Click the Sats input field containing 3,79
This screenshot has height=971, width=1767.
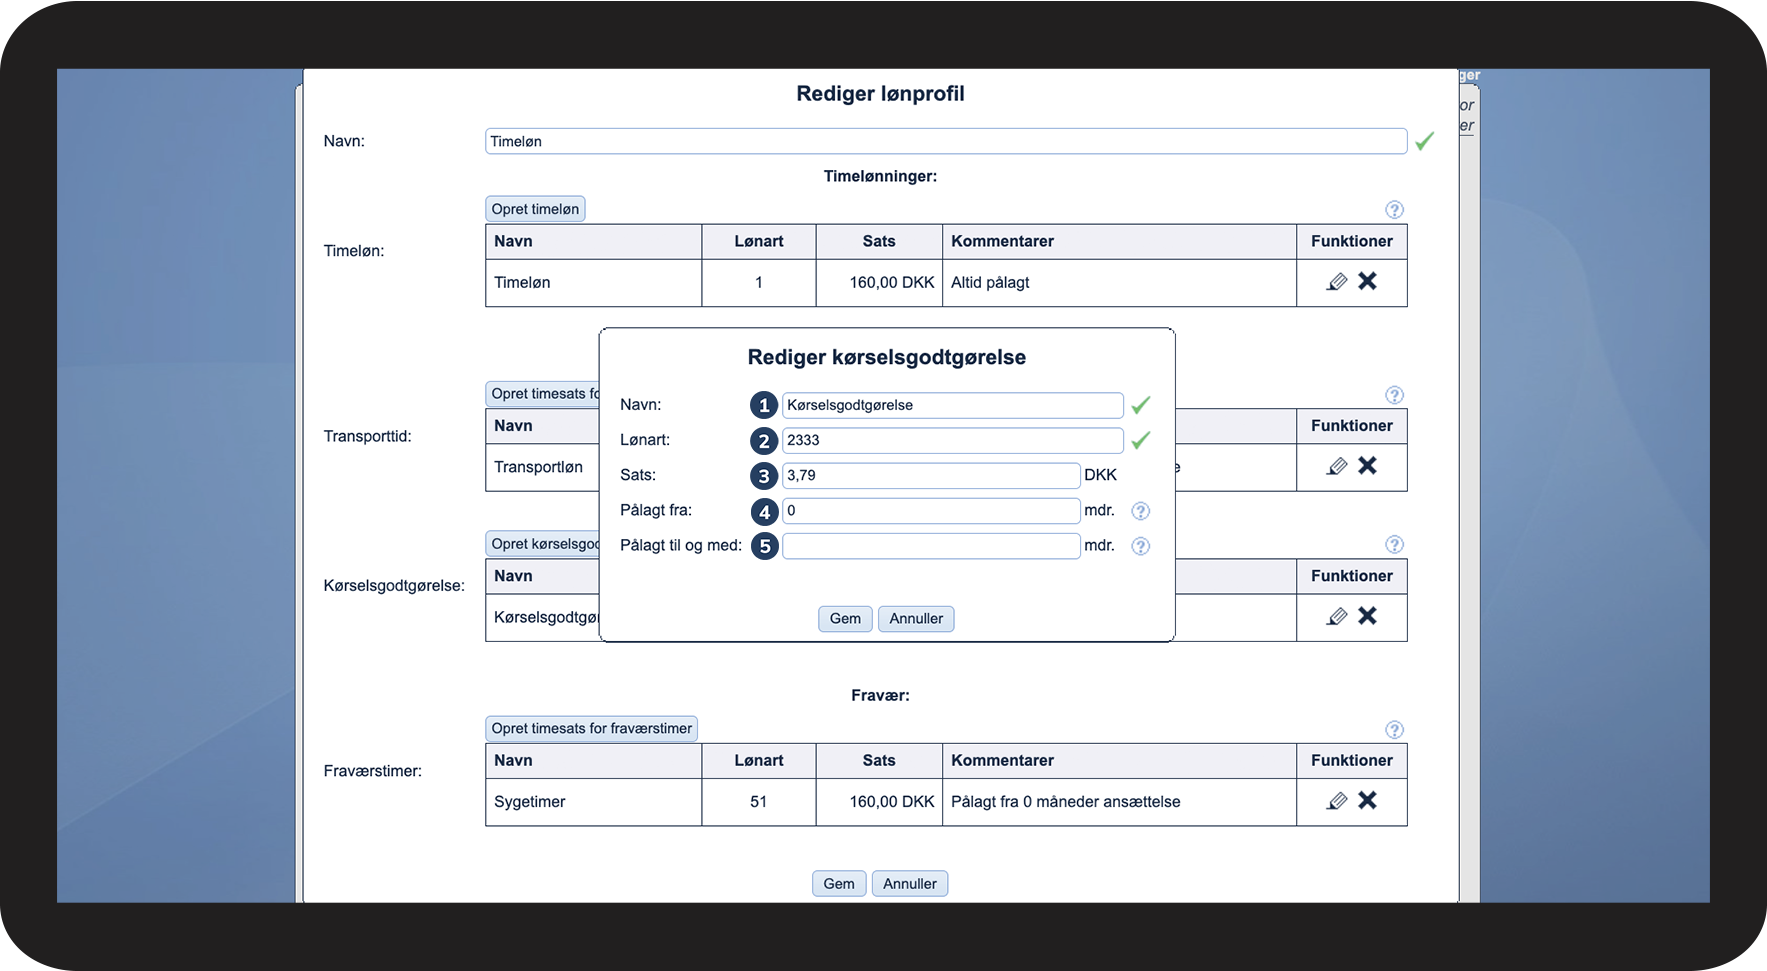(930, 476)
